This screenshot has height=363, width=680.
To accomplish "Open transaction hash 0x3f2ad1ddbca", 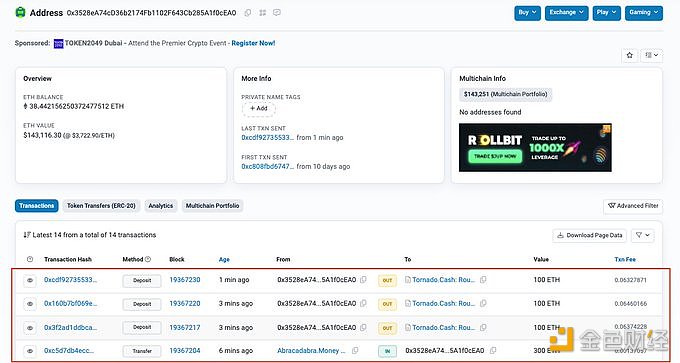I will 70,327.
